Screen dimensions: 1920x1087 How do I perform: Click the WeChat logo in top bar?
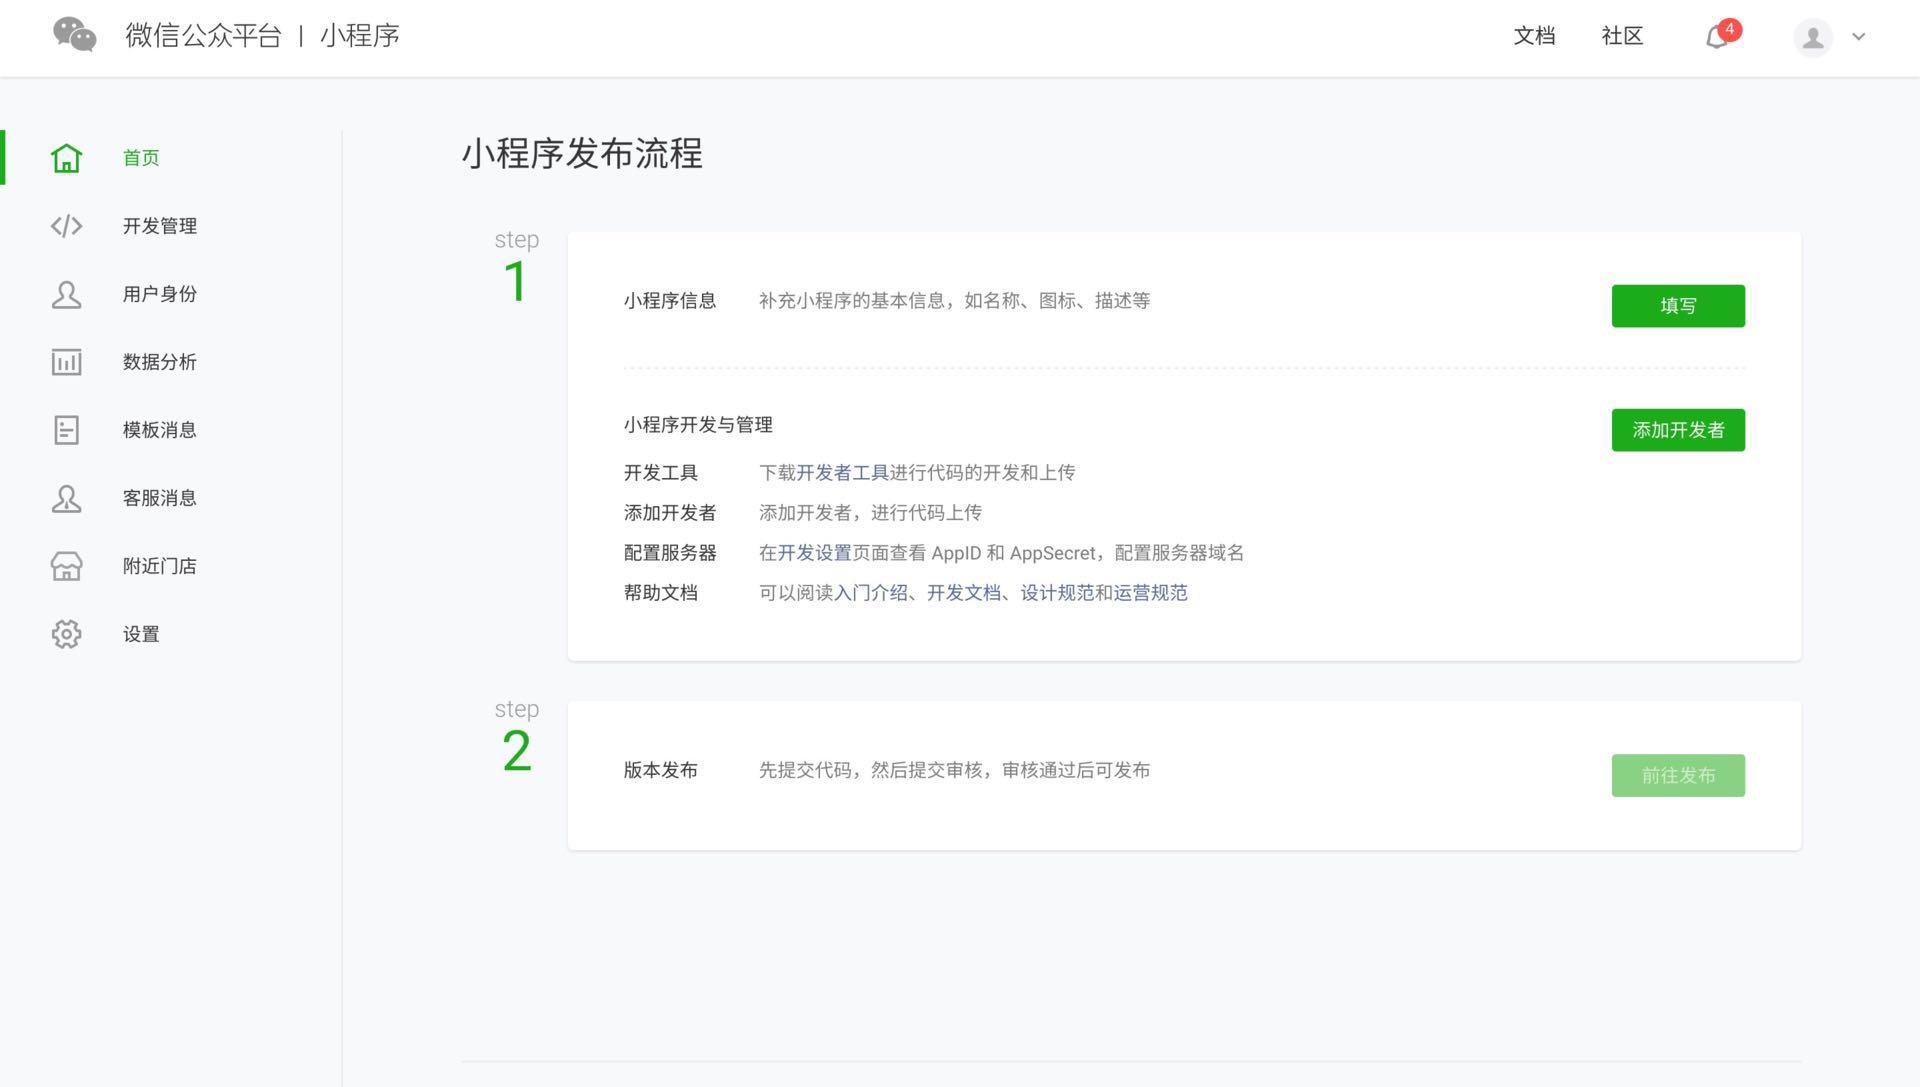(75, 35)
